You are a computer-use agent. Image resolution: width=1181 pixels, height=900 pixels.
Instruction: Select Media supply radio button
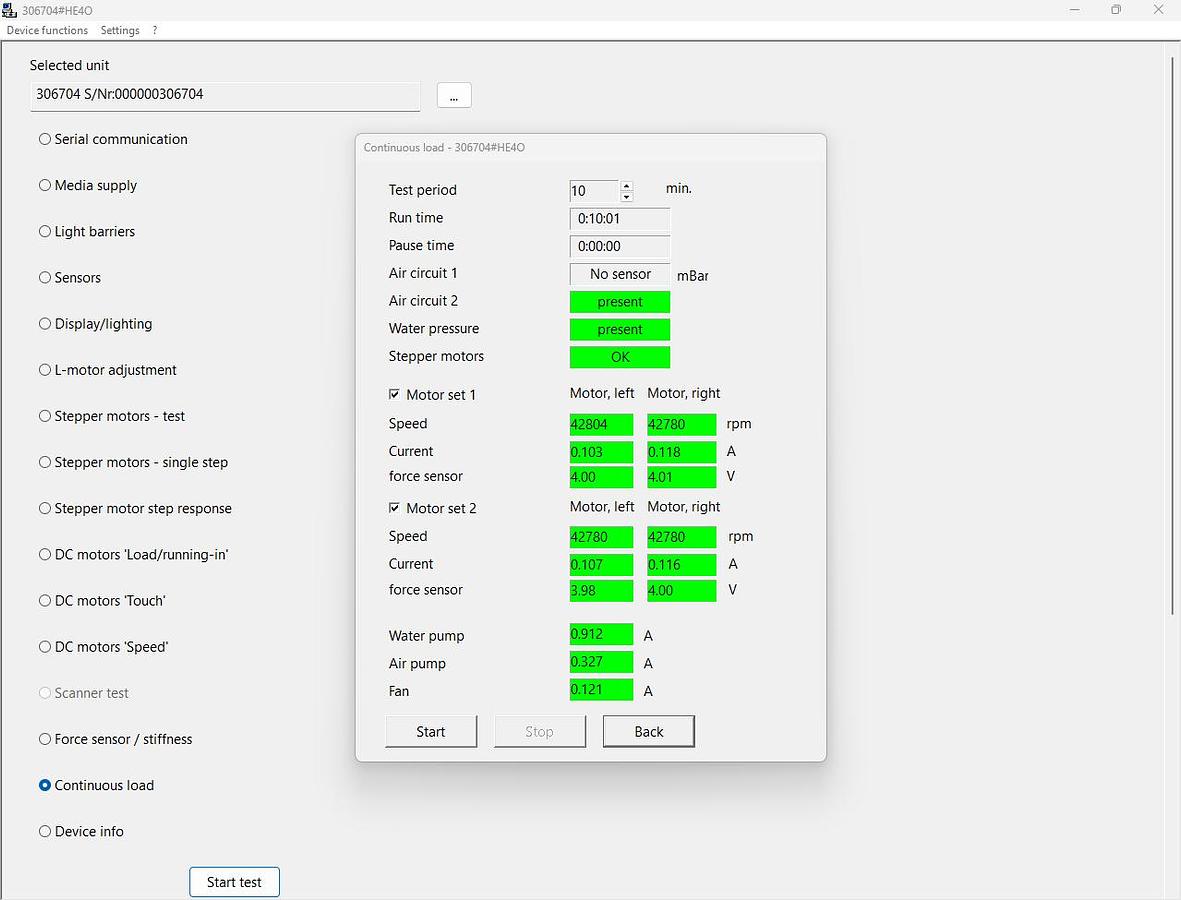[88, 185]
